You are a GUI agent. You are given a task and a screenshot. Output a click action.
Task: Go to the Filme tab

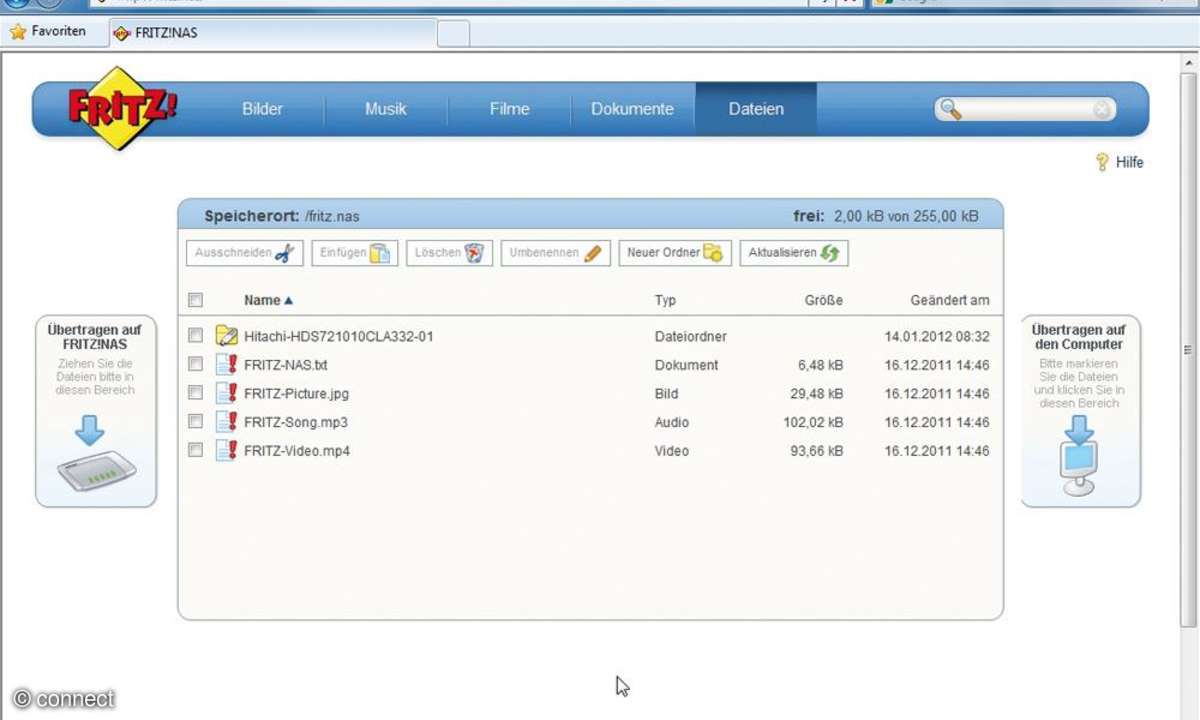(x=509, y=109)
